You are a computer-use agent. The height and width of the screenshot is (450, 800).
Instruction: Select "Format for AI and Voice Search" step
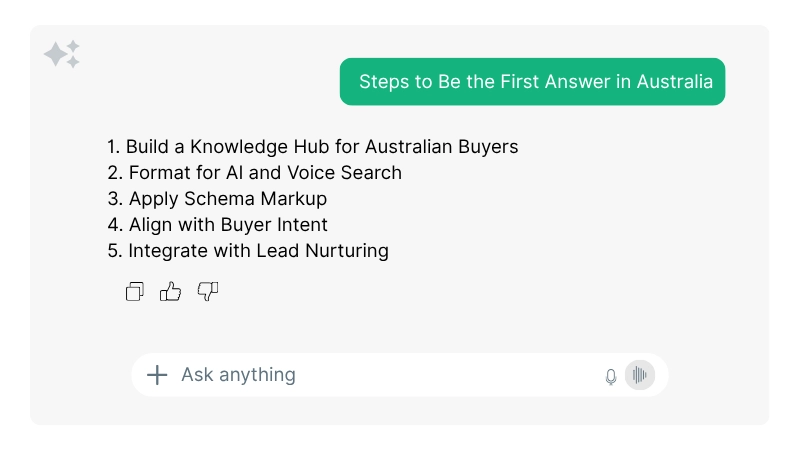coord(254,173)
